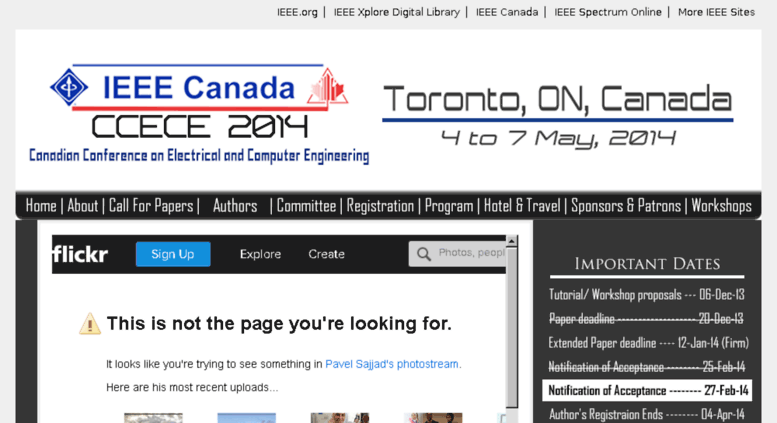This screenshot has height=423, width=777.
Task: Click the Flickr Sign Up button
Action: pyautogui.click(x=173, y=254)
